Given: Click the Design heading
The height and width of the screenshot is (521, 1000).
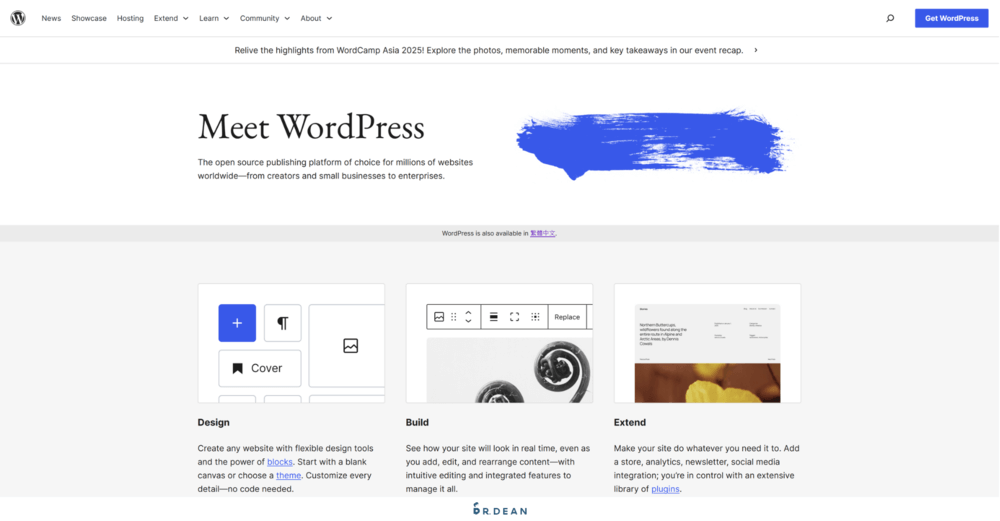Looking at the screenshot, I should tap(214, 422).
